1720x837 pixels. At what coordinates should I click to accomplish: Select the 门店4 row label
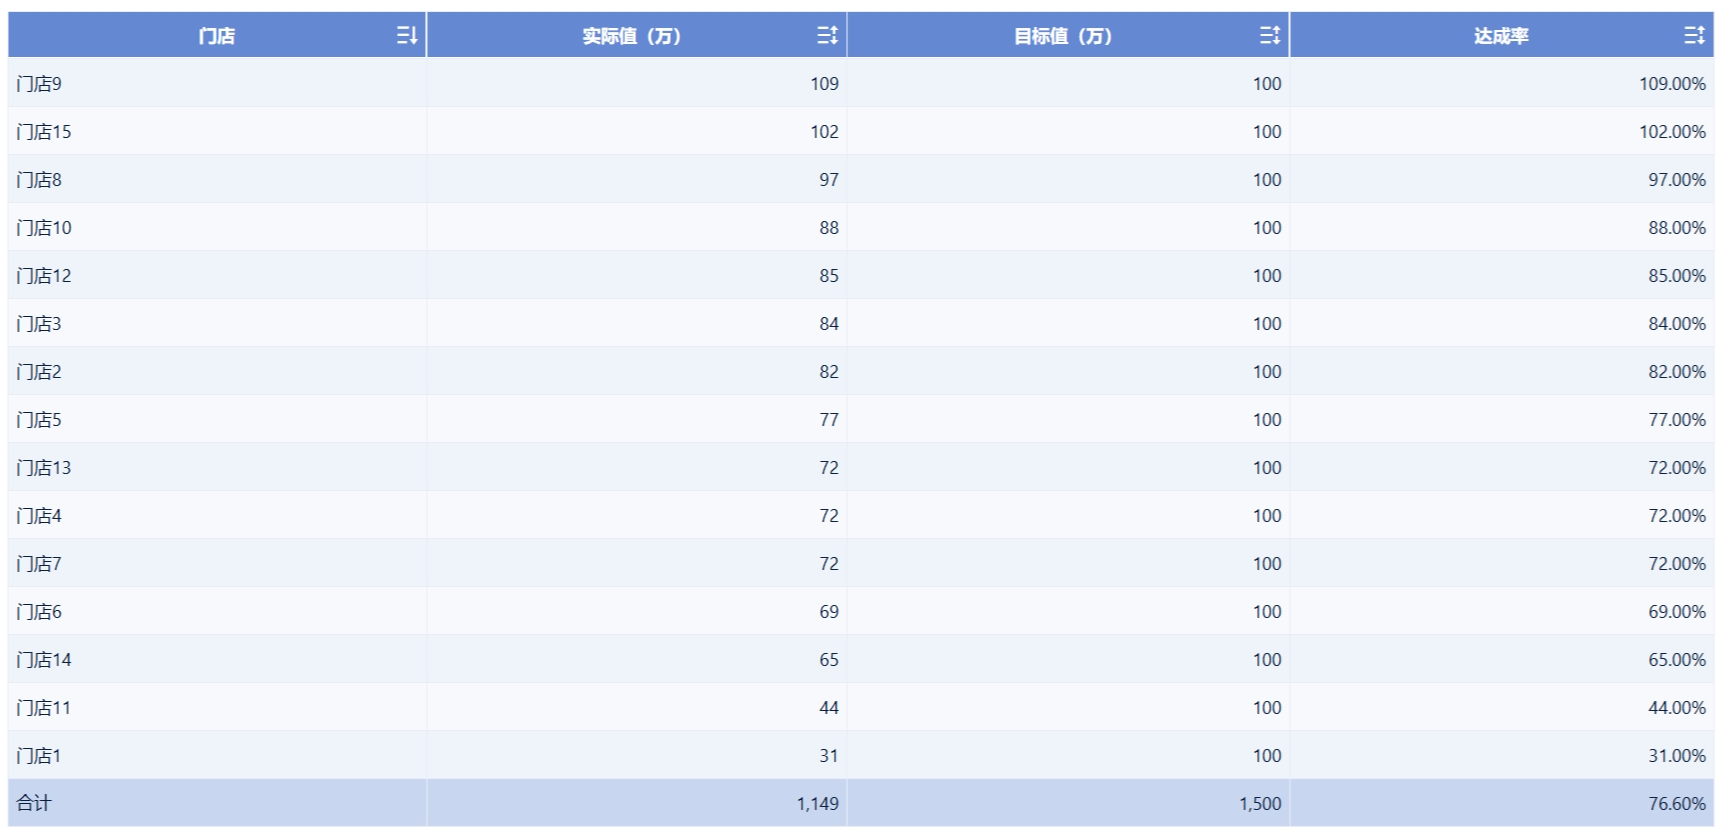tap(39, 516)
